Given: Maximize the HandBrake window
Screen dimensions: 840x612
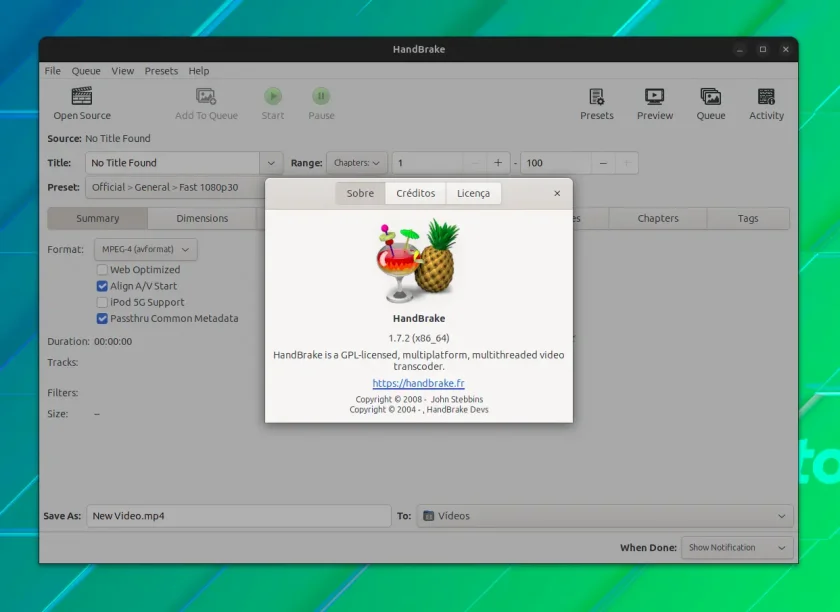Looking at the screenshot, I should click(x=763, y=49).
